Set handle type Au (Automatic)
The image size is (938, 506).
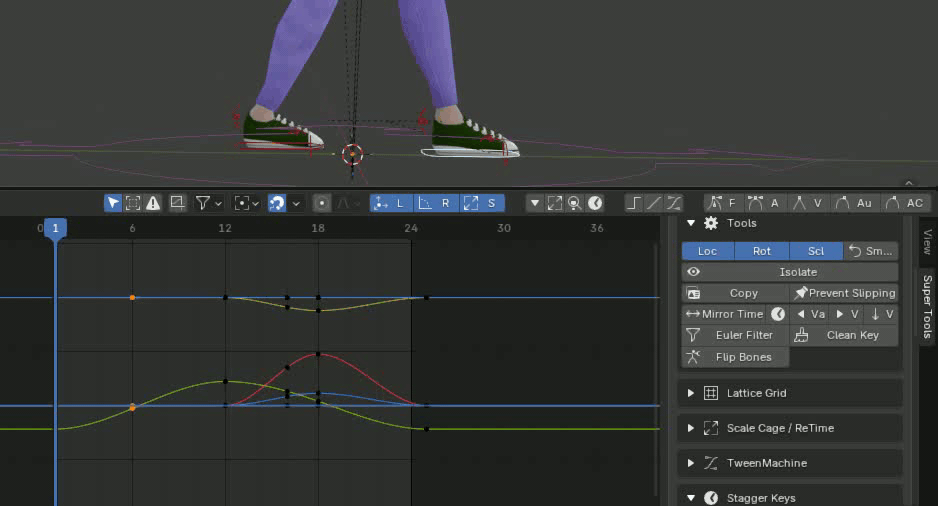854,203
